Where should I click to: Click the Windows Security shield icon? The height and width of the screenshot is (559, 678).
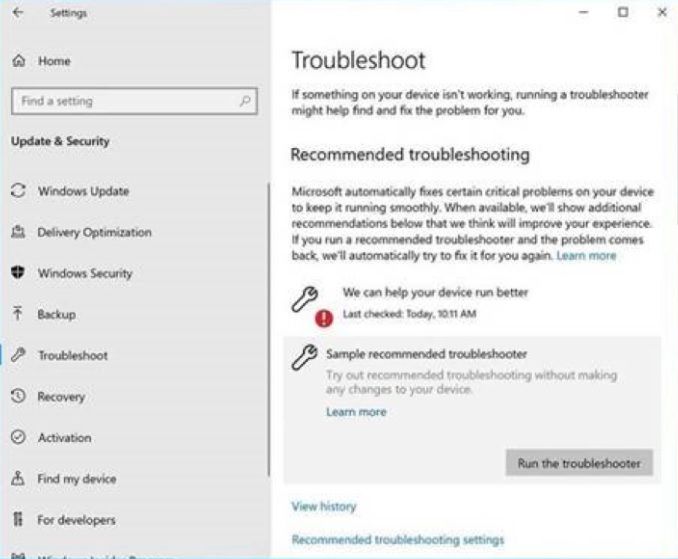[x=17, y=273]
